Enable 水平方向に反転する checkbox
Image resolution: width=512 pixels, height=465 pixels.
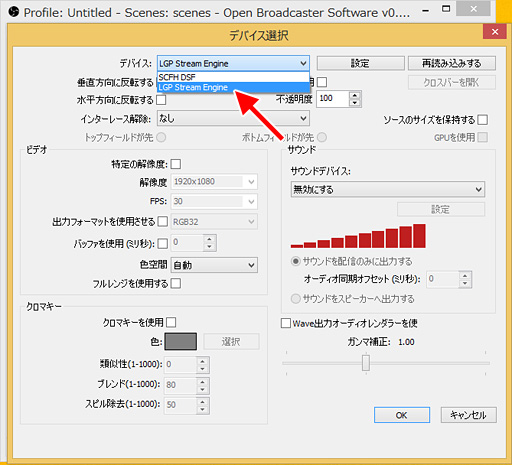coord(161,100)
